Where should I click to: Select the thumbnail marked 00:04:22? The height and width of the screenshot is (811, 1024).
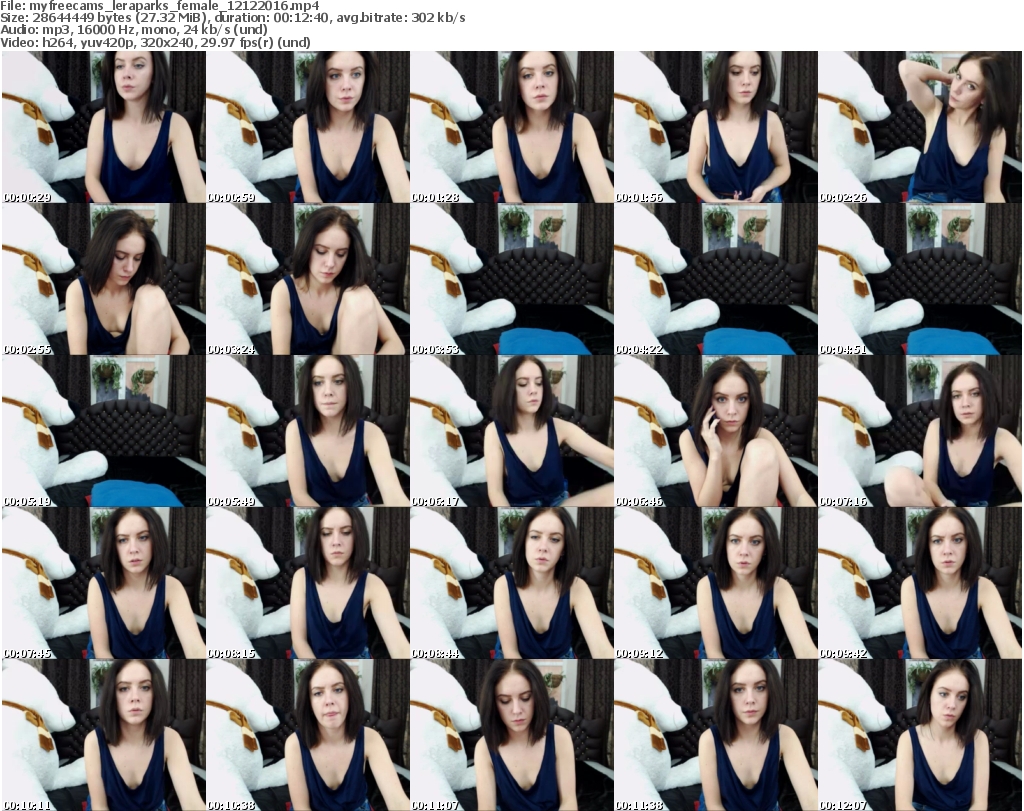[x=716, y=279]
